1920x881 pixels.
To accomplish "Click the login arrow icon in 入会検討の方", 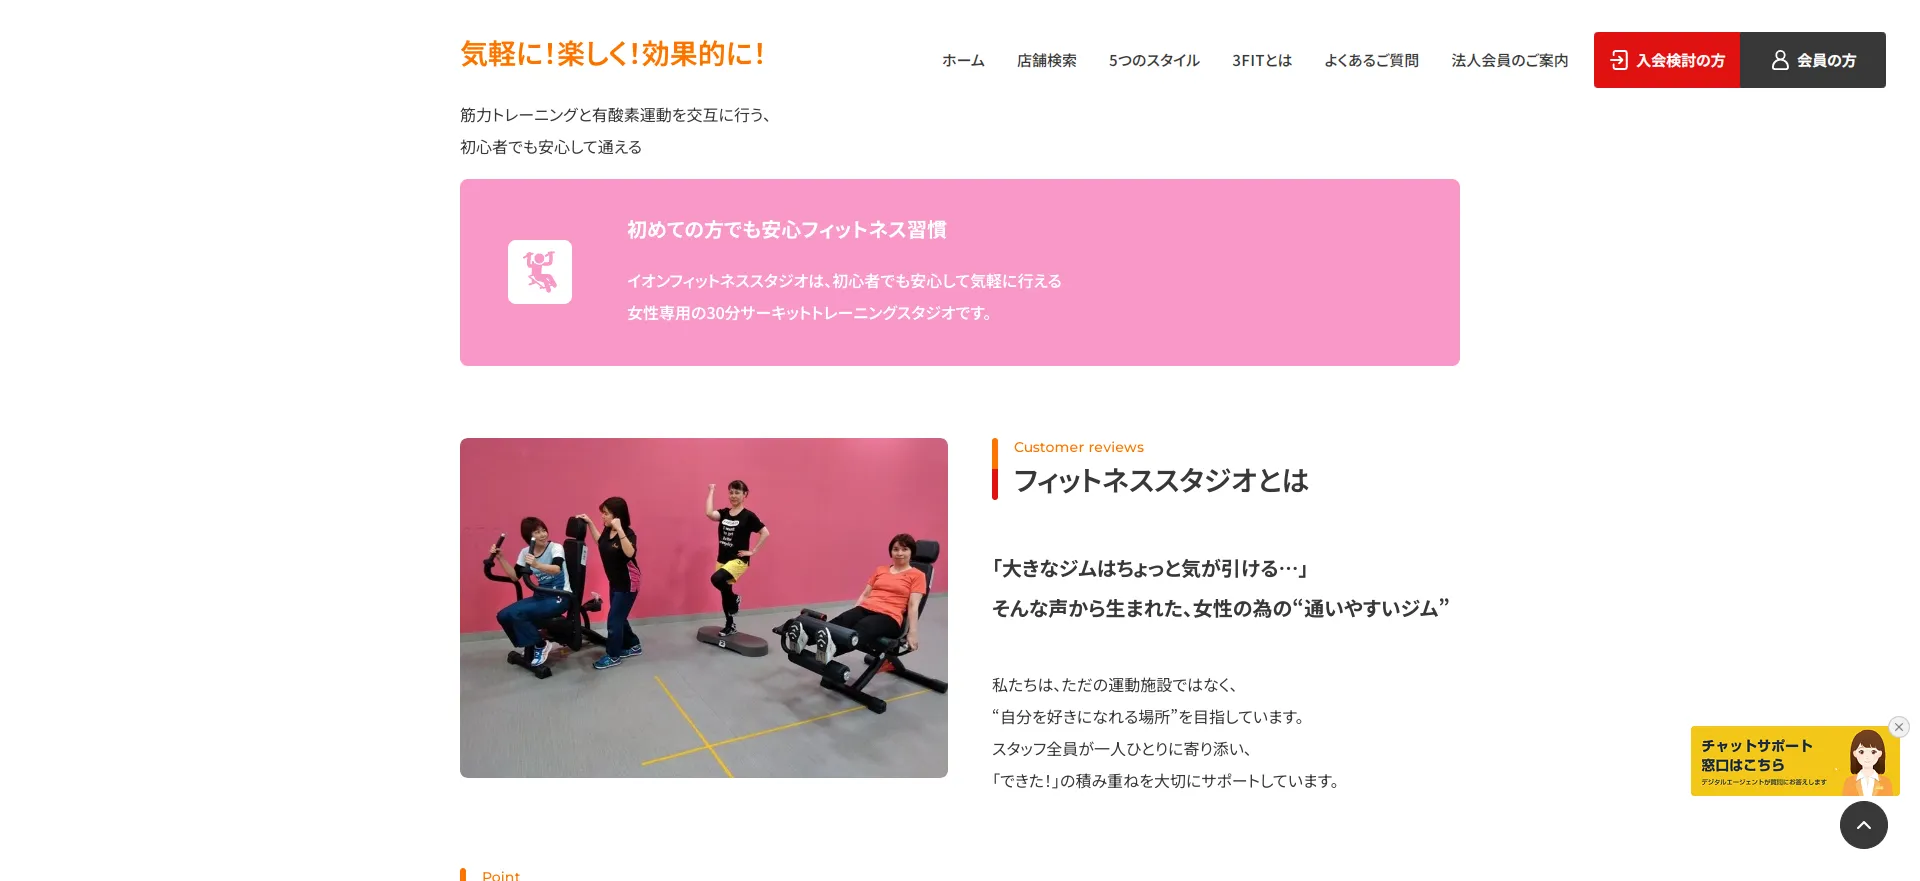I will tap(1619, 60).
